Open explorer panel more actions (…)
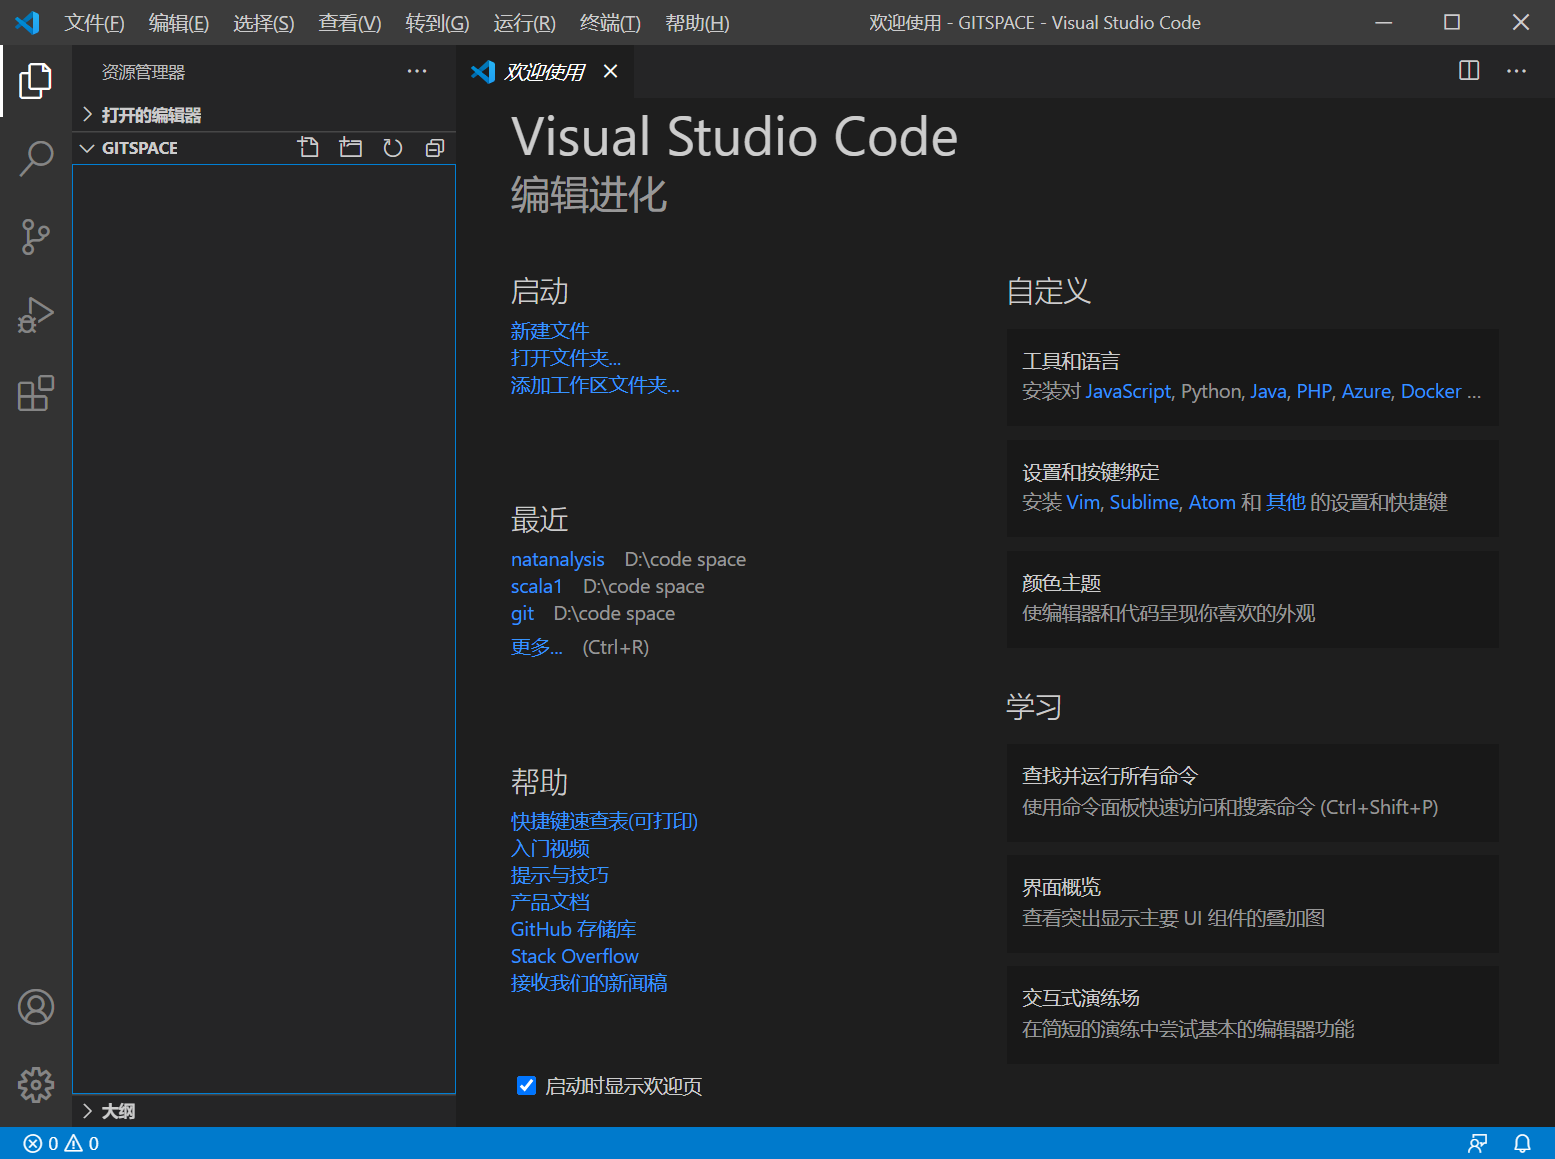This screenshot has height=1159, width=1555. (417, 71)
